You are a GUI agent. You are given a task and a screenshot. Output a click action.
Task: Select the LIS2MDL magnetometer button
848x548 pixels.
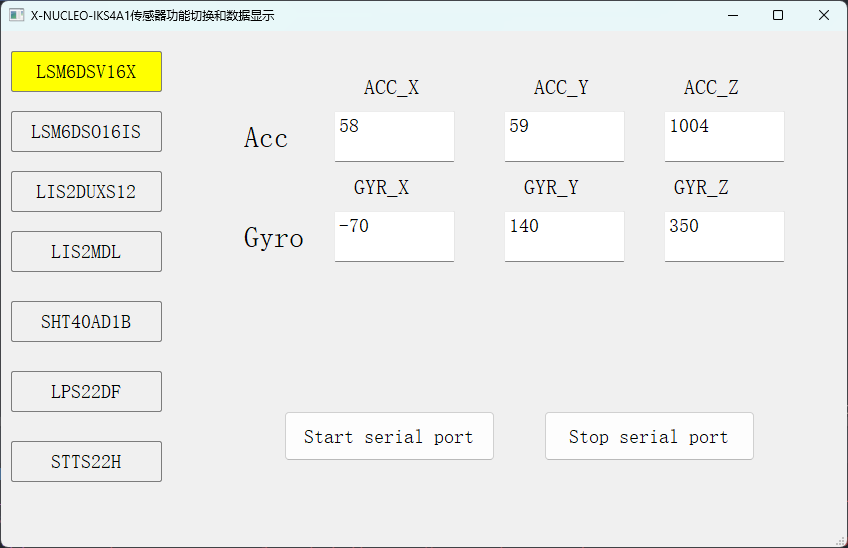pyautogui.click(x=87, y=252)
